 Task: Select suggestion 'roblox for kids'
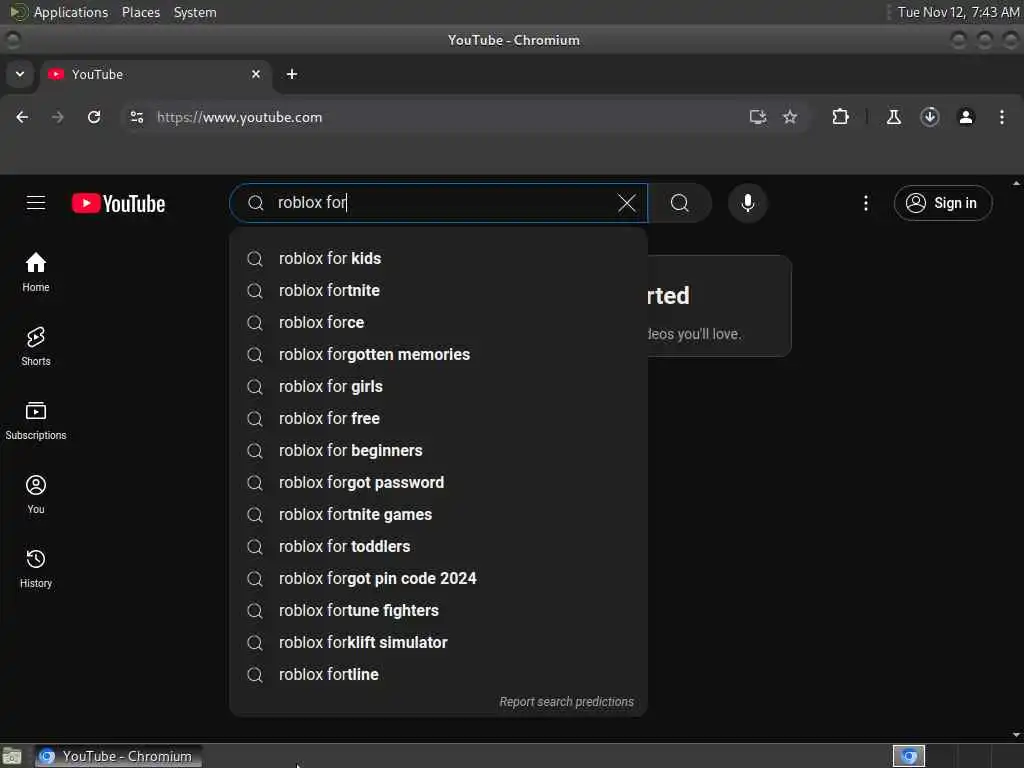tap(438, 259)
